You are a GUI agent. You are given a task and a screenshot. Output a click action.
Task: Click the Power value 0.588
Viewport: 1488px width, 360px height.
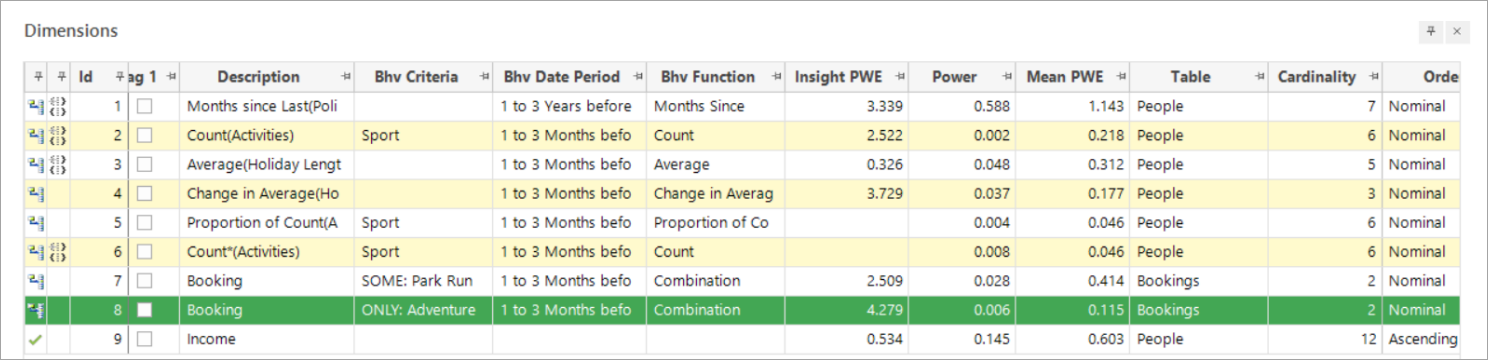[963, 106]
